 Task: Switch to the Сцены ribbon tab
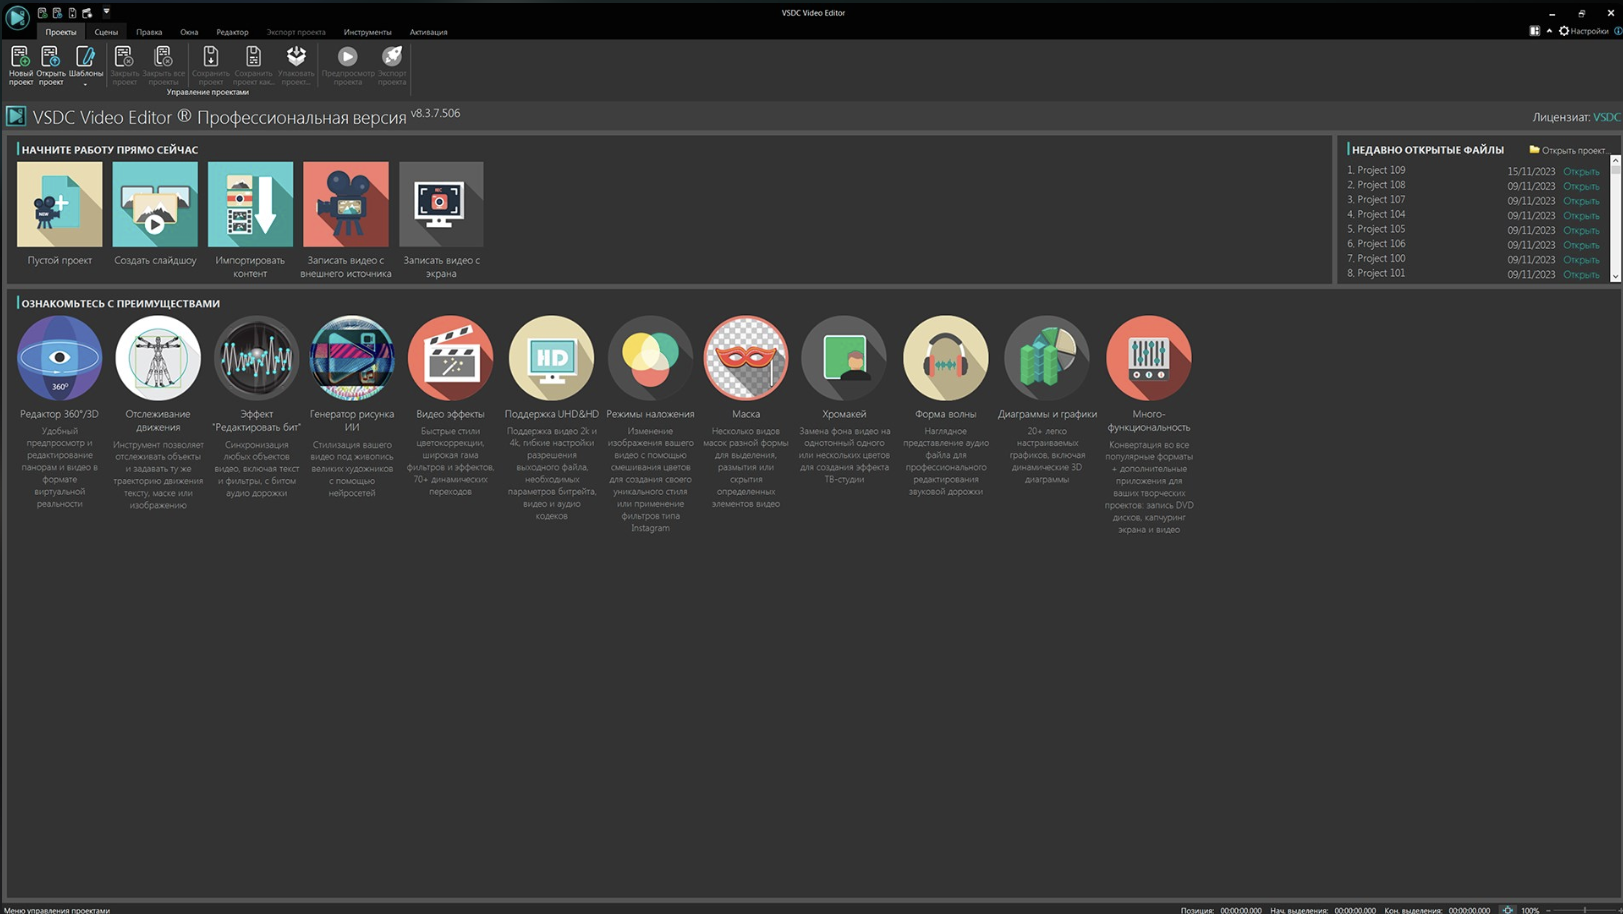pyautogui.click(x=106, y=32)
